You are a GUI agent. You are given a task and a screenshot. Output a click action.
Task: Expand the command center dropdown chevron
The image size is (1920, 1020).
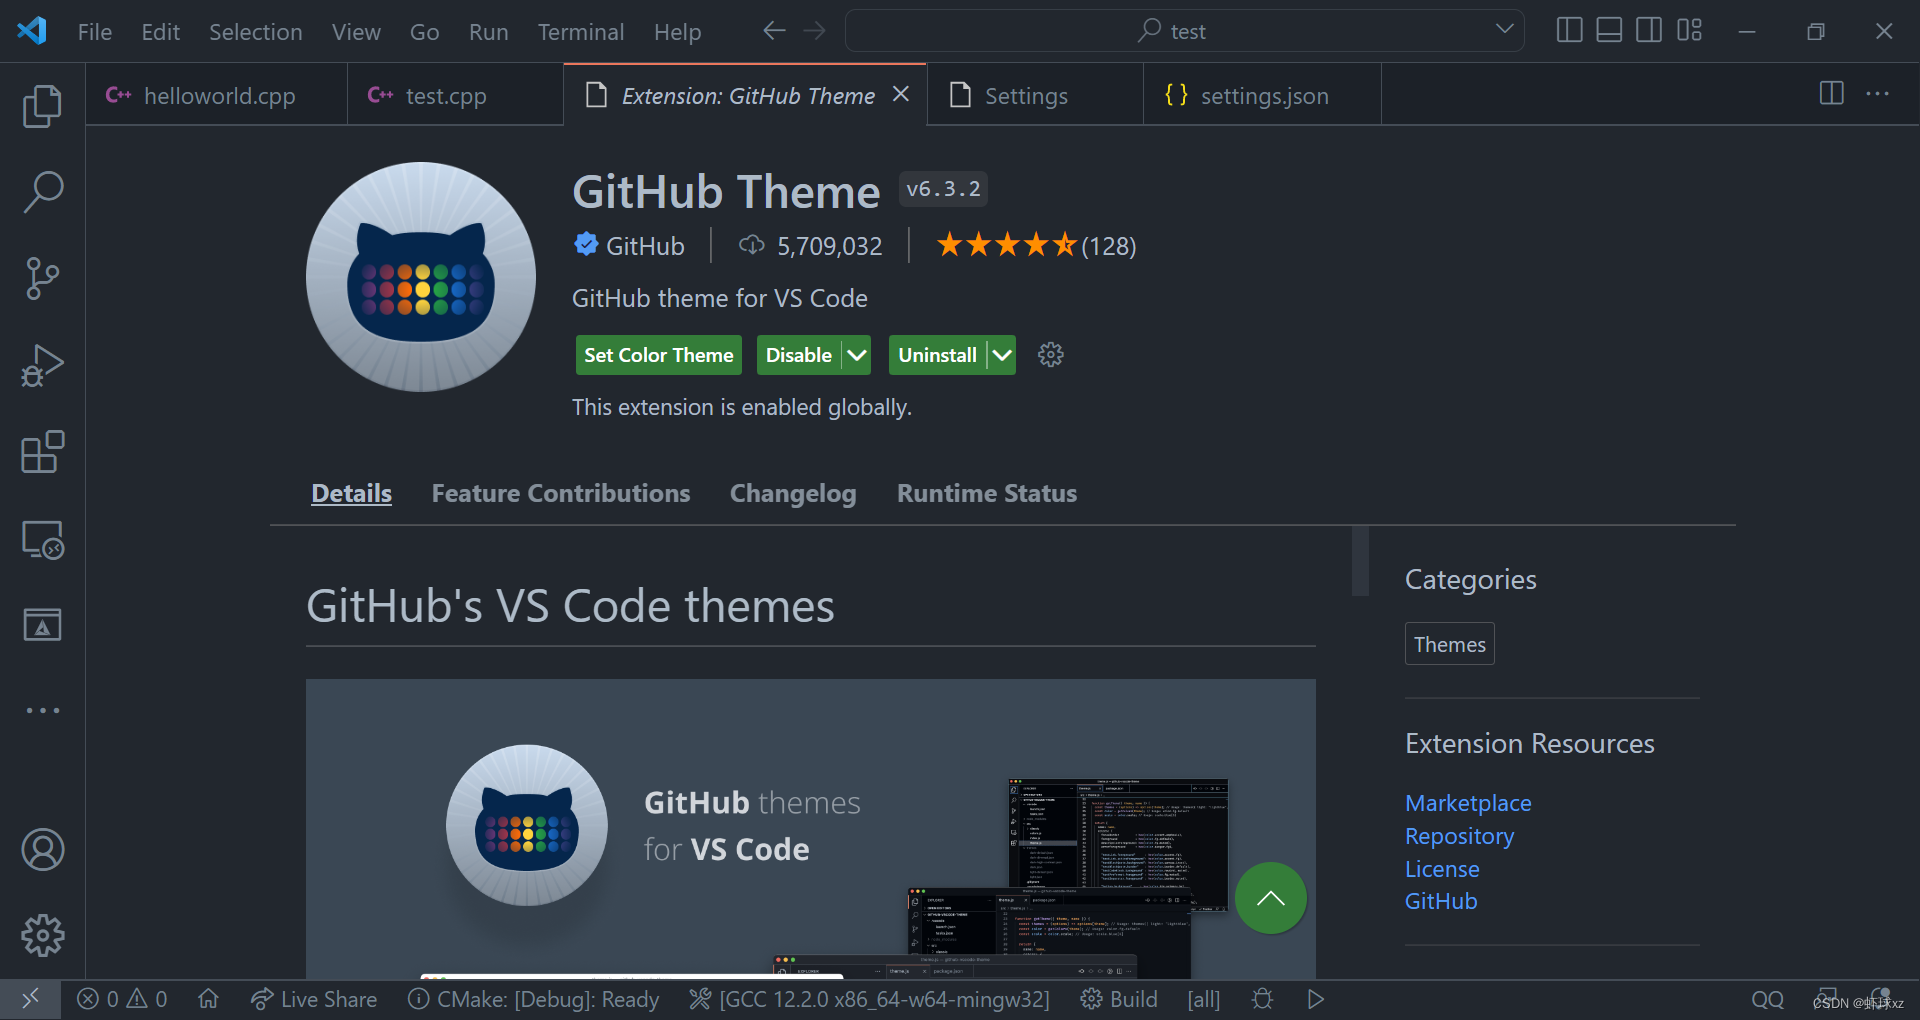click(1504, 29)
